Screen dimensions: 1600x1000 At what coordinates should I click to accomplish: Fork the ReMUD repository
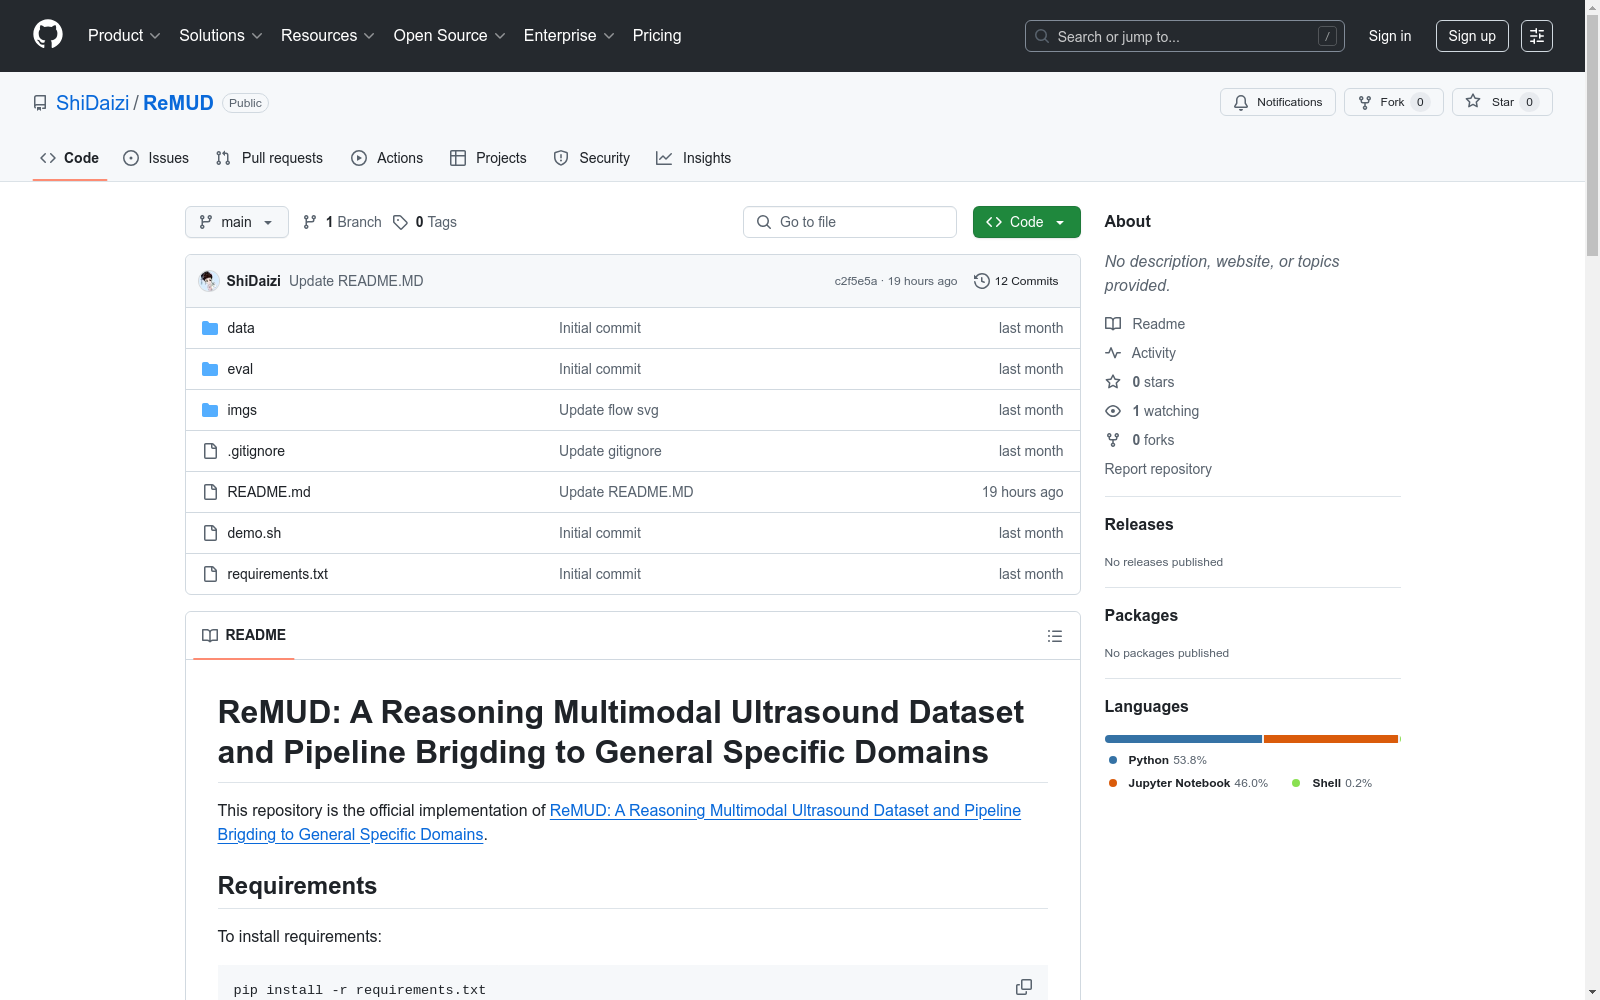point(1392,102)
